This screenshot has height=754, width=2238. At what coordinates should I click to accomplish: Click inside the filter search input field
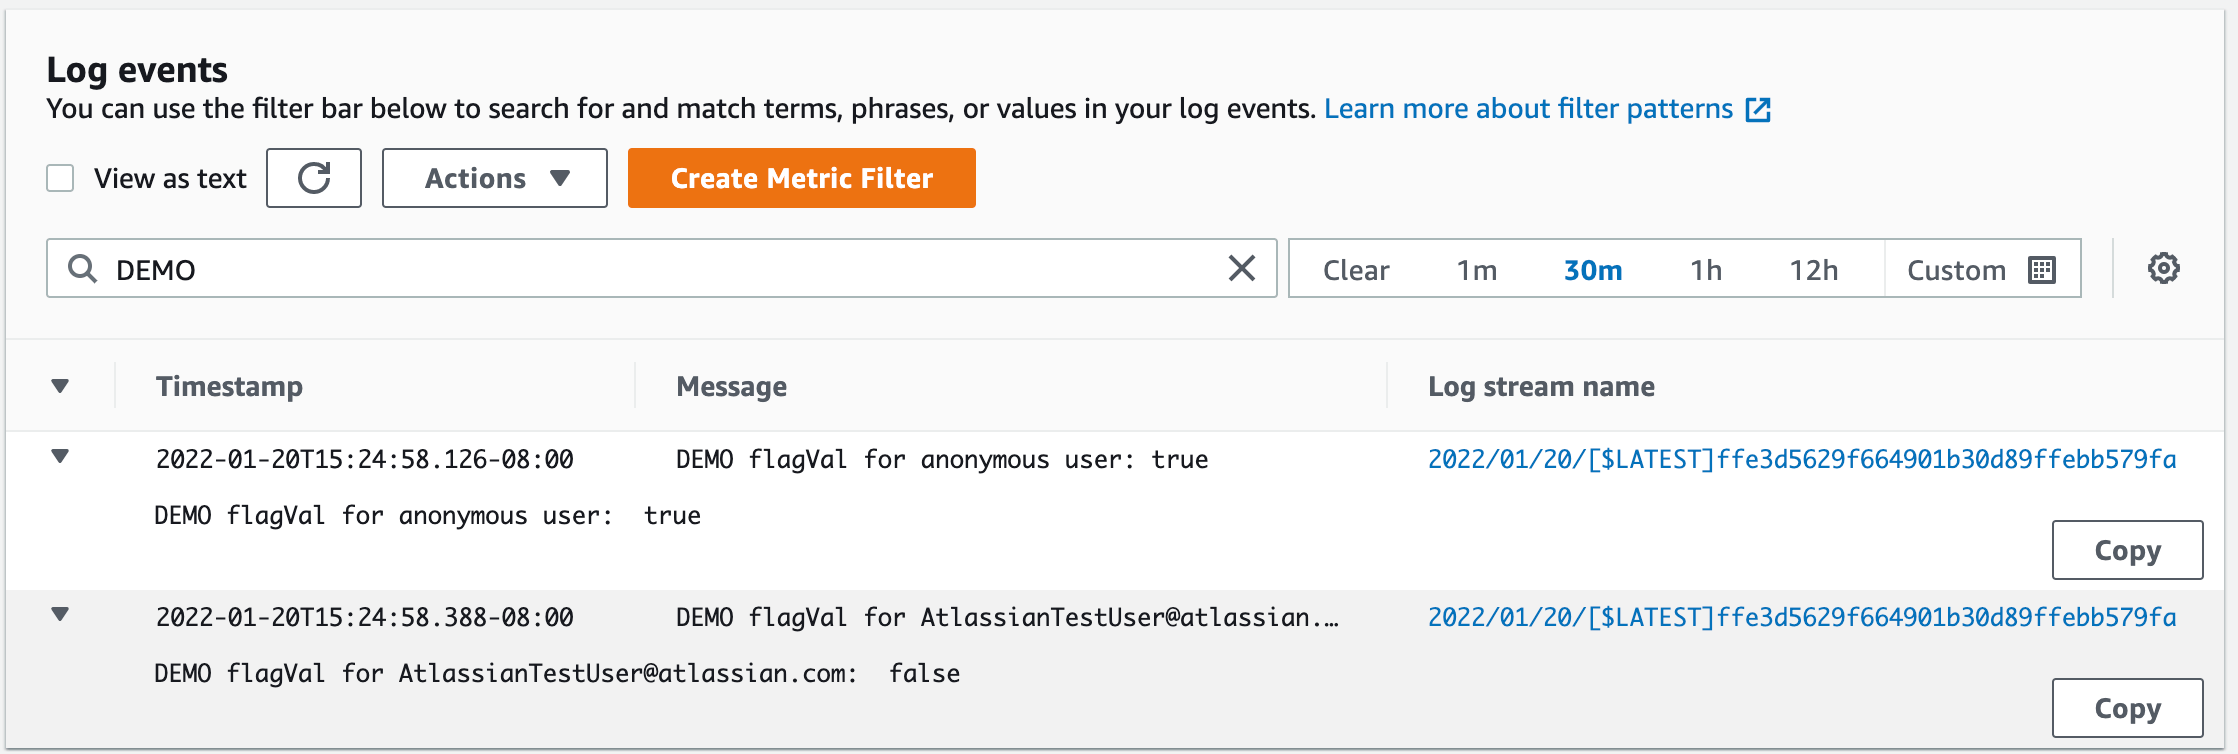point(600,268)
